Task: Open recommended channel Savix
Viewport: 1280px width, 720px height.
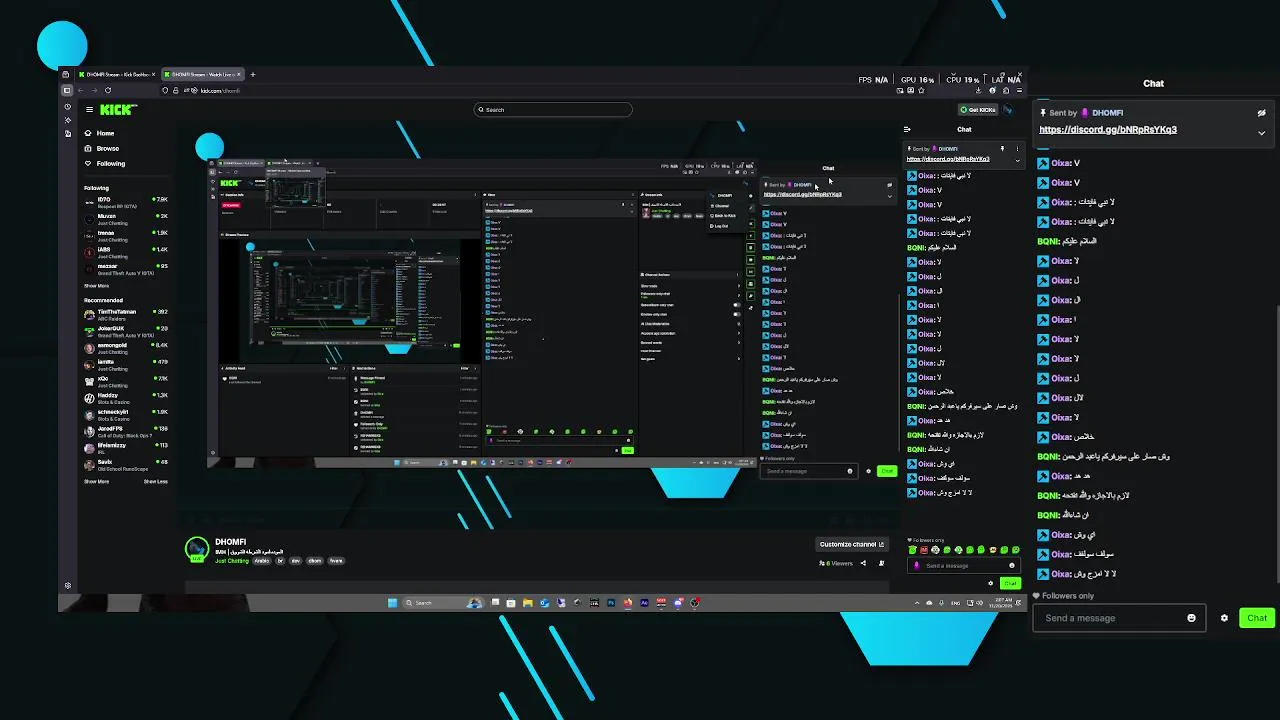Action: [125, 464]
